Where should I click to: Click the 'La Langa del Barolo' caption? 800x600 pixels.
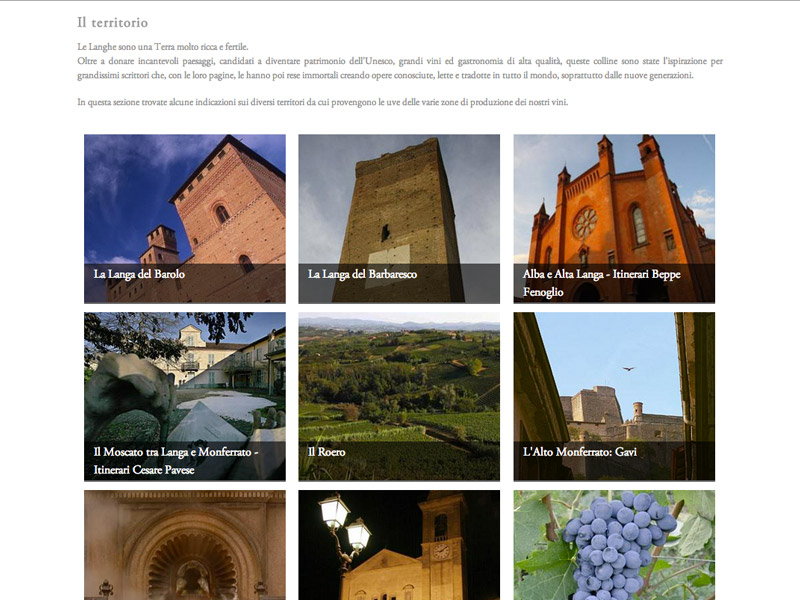tap(139, 274)
